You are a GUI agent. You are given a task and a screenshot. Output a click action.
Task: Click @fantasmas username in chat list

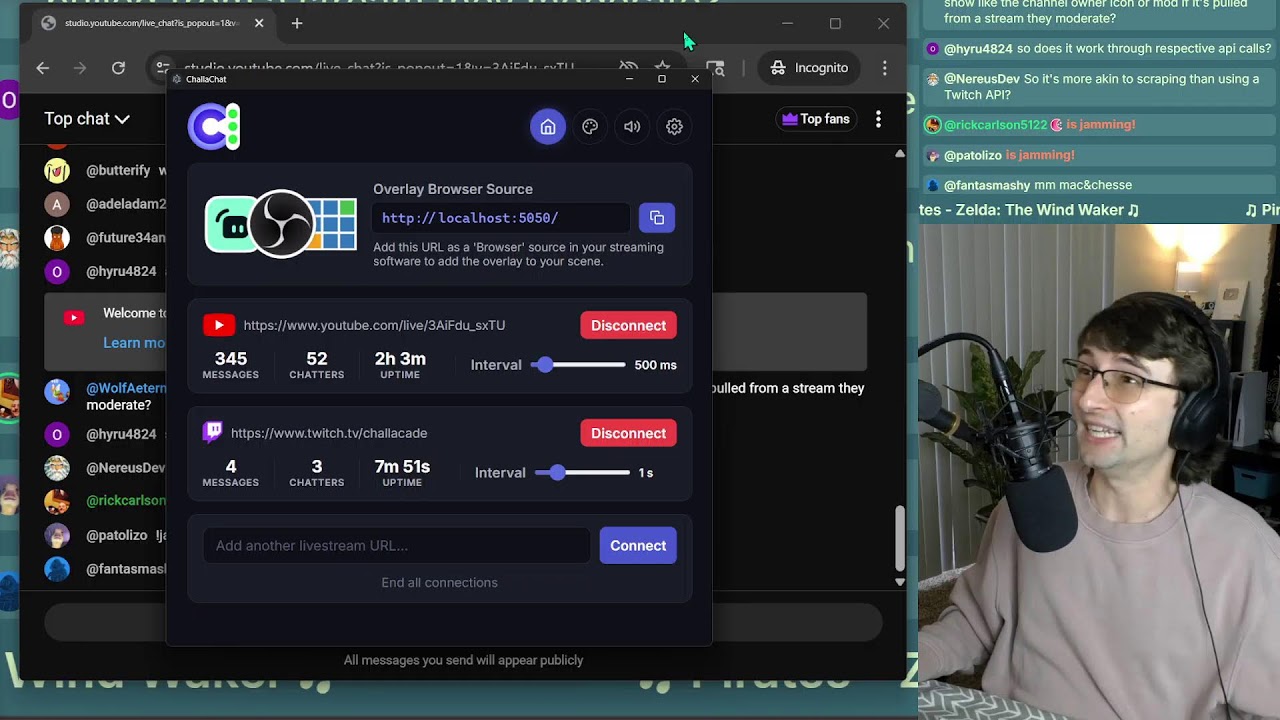pos(126,569)
